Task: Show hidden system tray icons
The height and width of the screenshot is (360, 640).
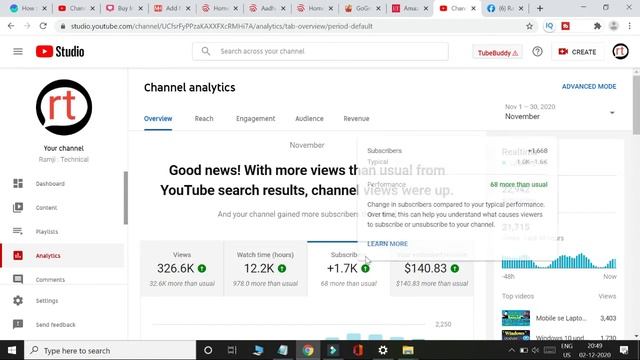Action: (511, 350)
